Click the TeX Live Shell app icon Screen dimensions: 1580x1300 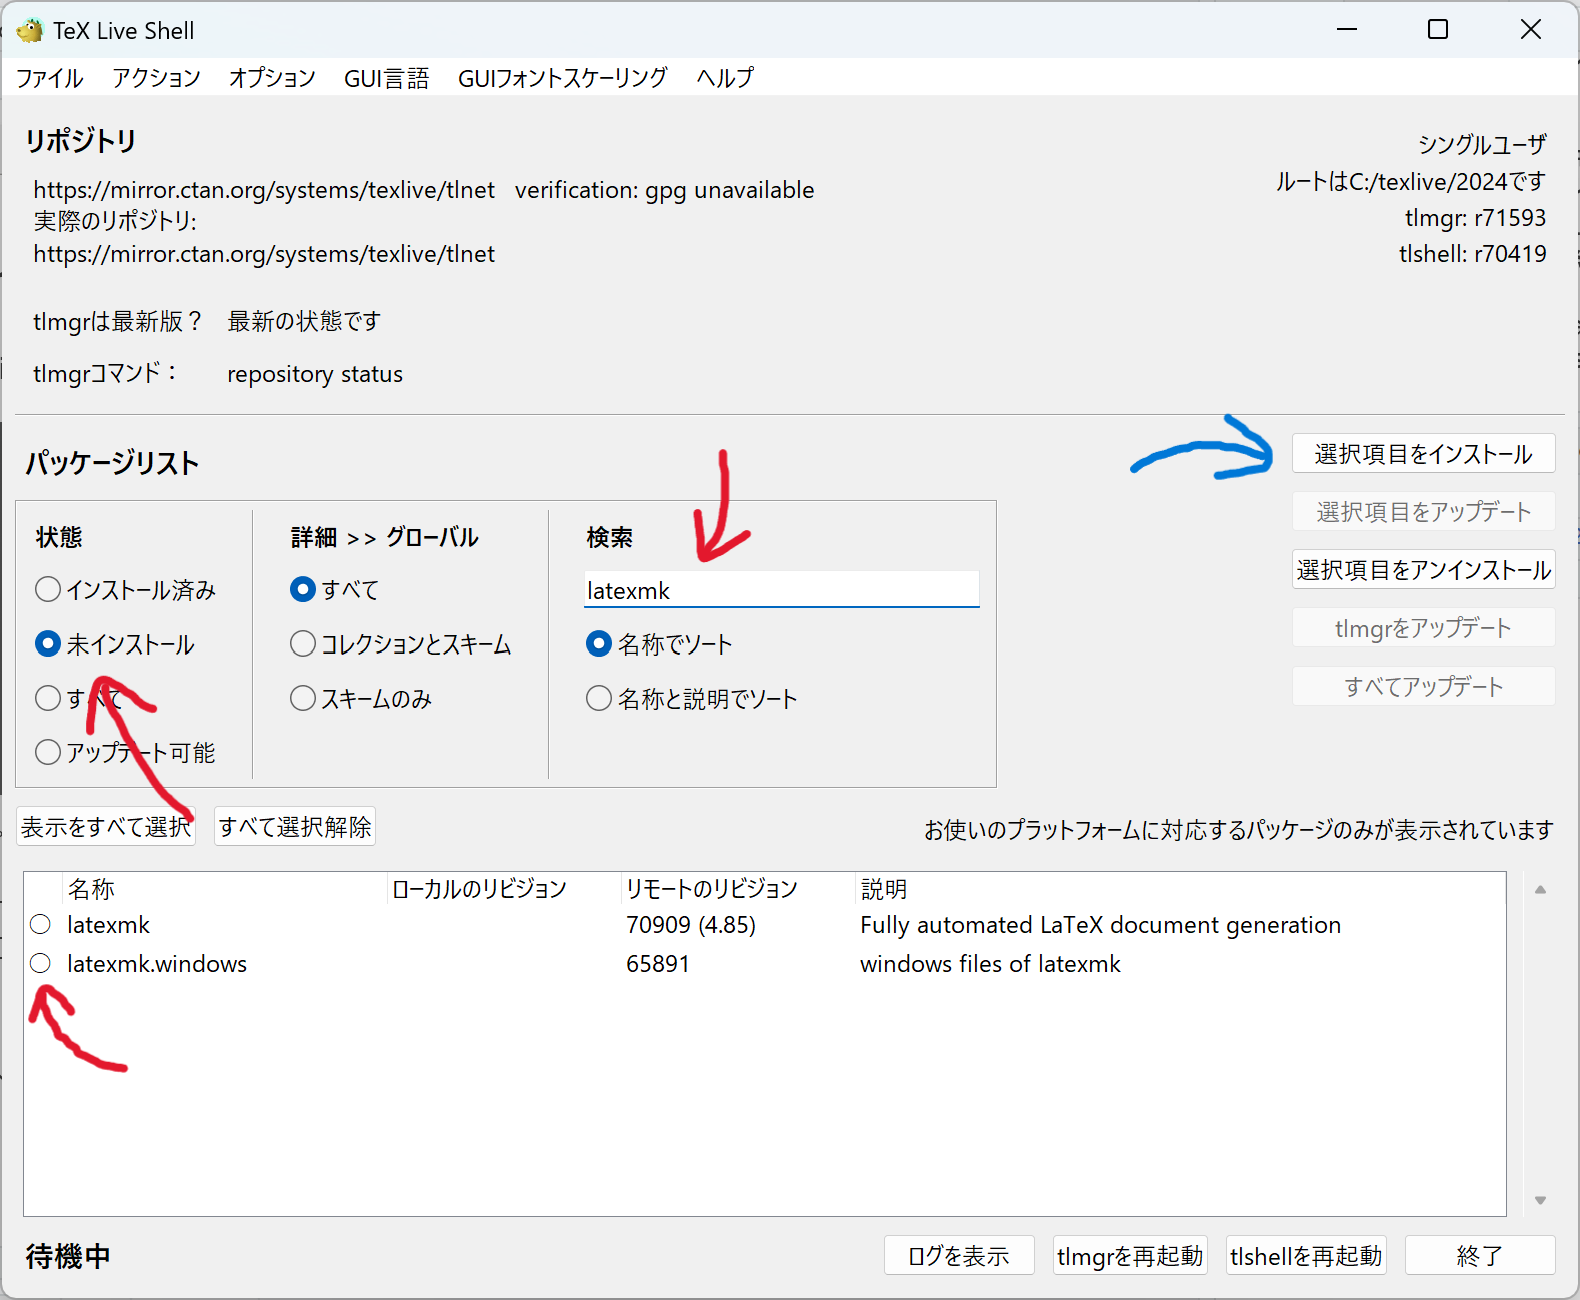30,31
